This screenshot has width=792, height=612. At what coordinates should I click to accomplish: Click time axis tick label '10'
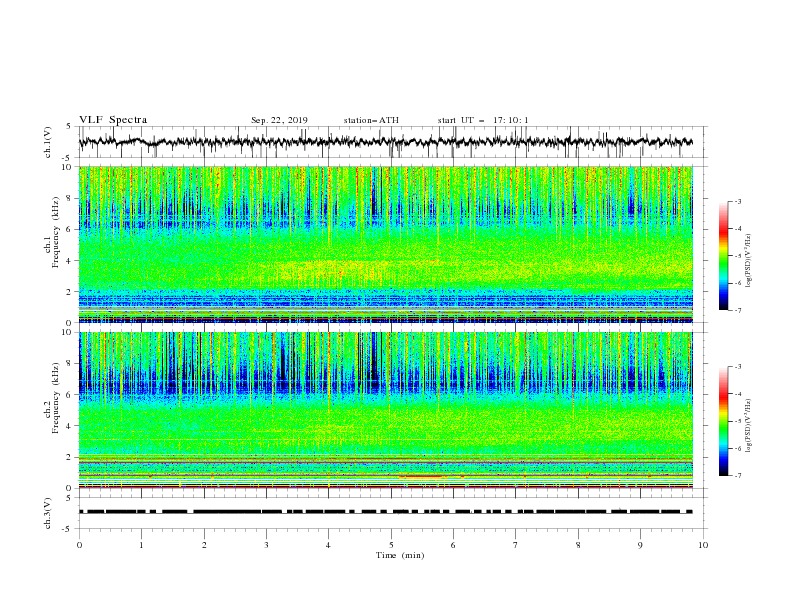click(x=703, y=545)
